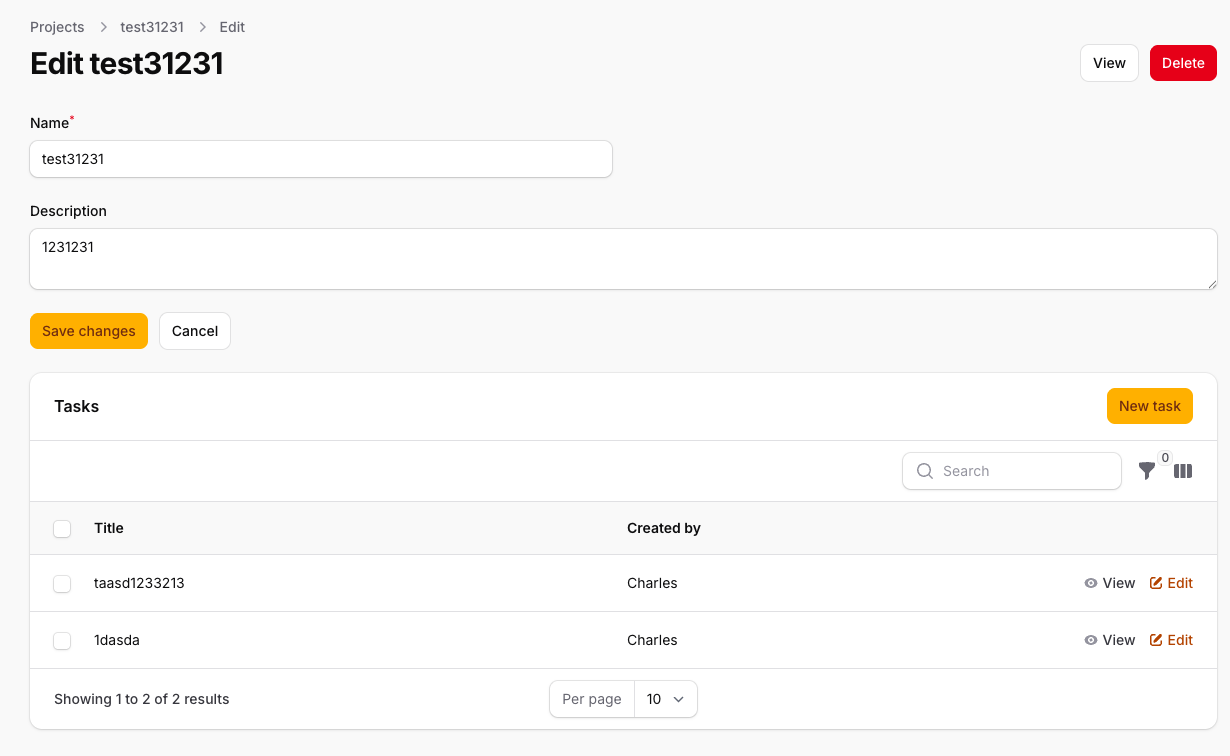Click the magnifier icon in the search box
Viewport: 1230px width, 756px height.
coord(925,471)
